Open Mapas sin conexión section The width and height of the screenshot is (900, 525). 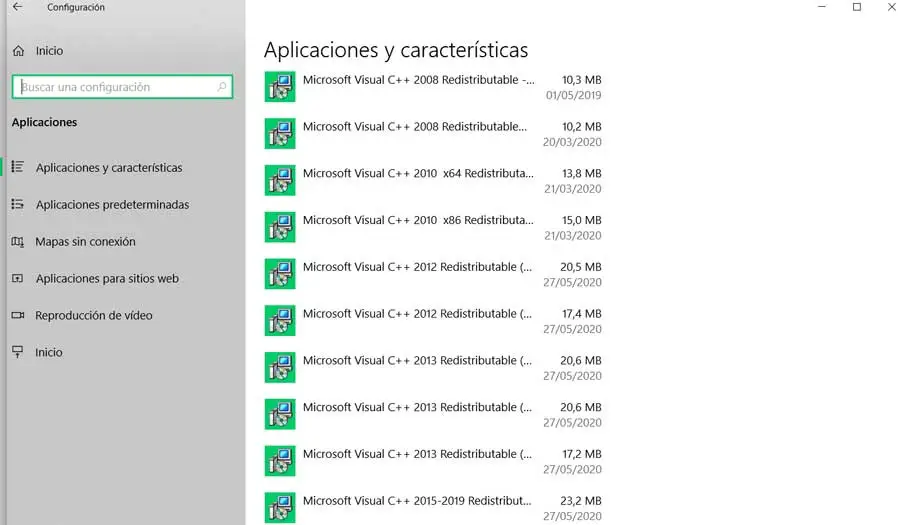[x=86, y=242]
